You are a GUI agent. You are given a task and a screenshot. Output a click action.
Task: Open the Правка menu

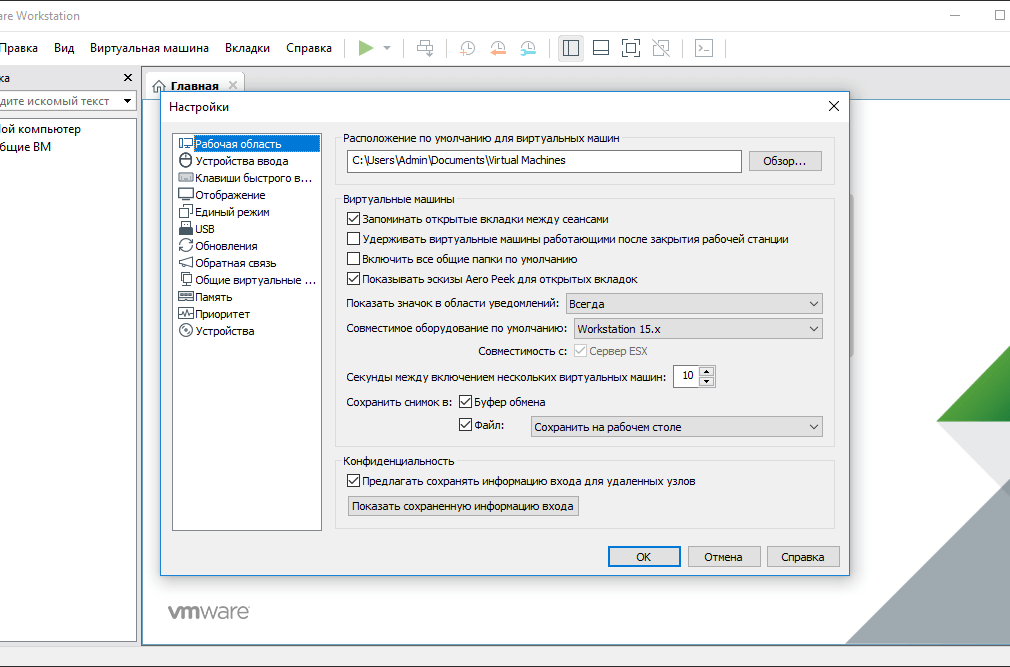[x=19, y=48]
